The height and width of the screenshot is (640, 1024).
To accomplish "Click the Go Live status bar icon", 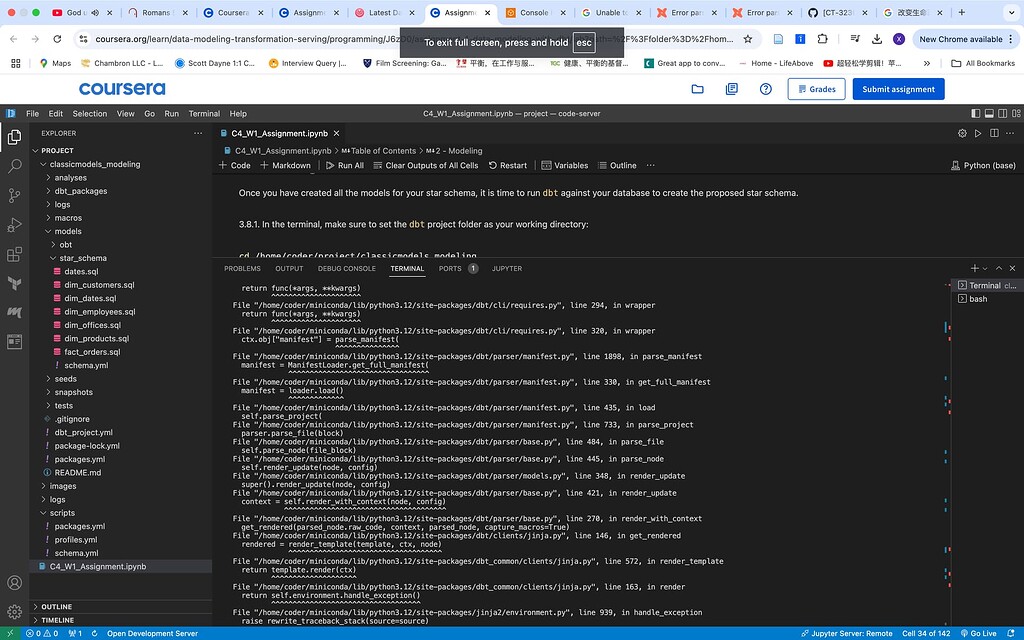I will (x=979, y=632).
